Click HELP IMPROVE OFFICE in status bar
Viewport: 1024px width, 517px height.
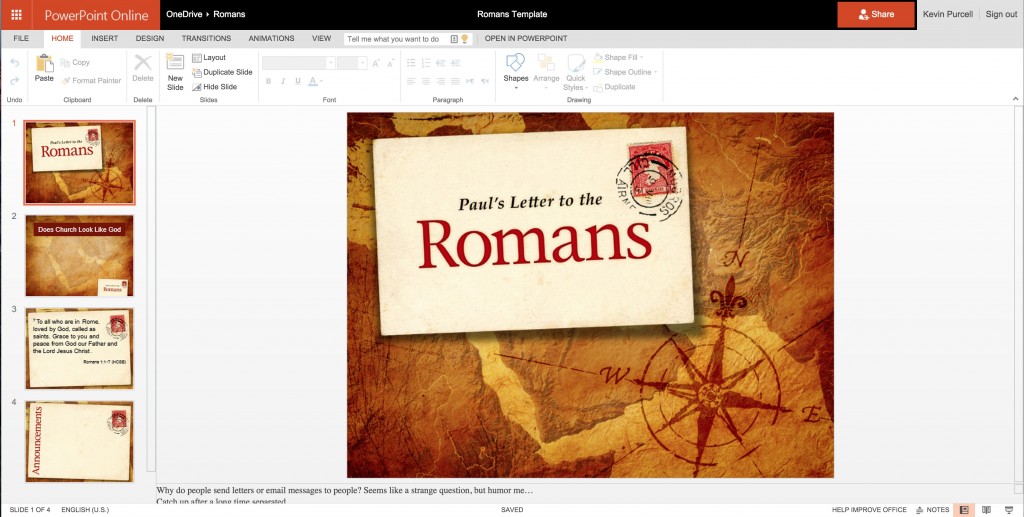pyautogui.click(x=869, y=510)
